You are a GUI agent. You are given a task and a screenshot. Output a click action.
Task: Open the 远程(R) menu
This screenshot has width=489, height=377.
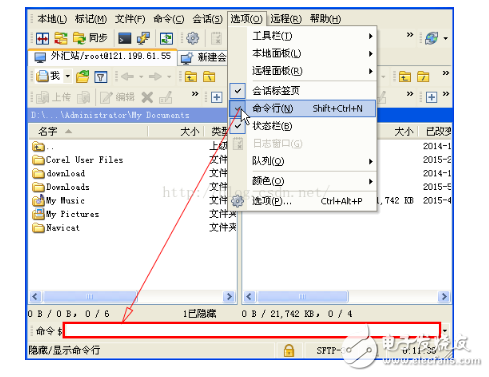pyautogui.click(x=286, y=19)
